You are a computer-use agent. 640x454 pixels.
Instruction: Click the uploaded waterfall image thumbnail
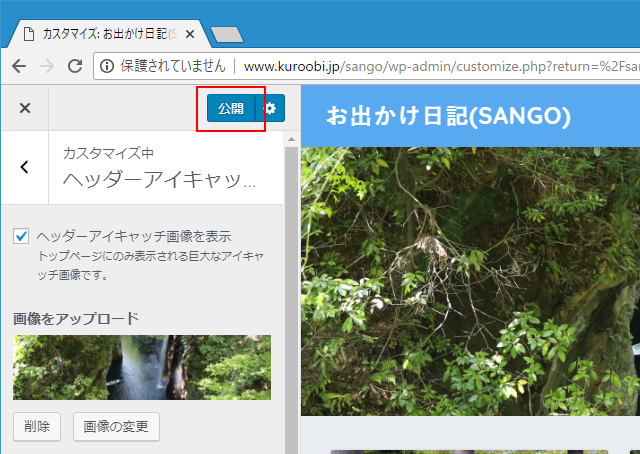click(x=142, y=367)
